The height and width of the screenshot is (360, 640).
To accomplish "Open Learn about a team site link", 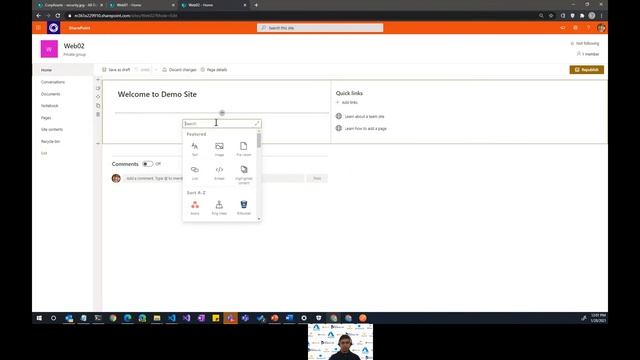I will pos(364,116).
